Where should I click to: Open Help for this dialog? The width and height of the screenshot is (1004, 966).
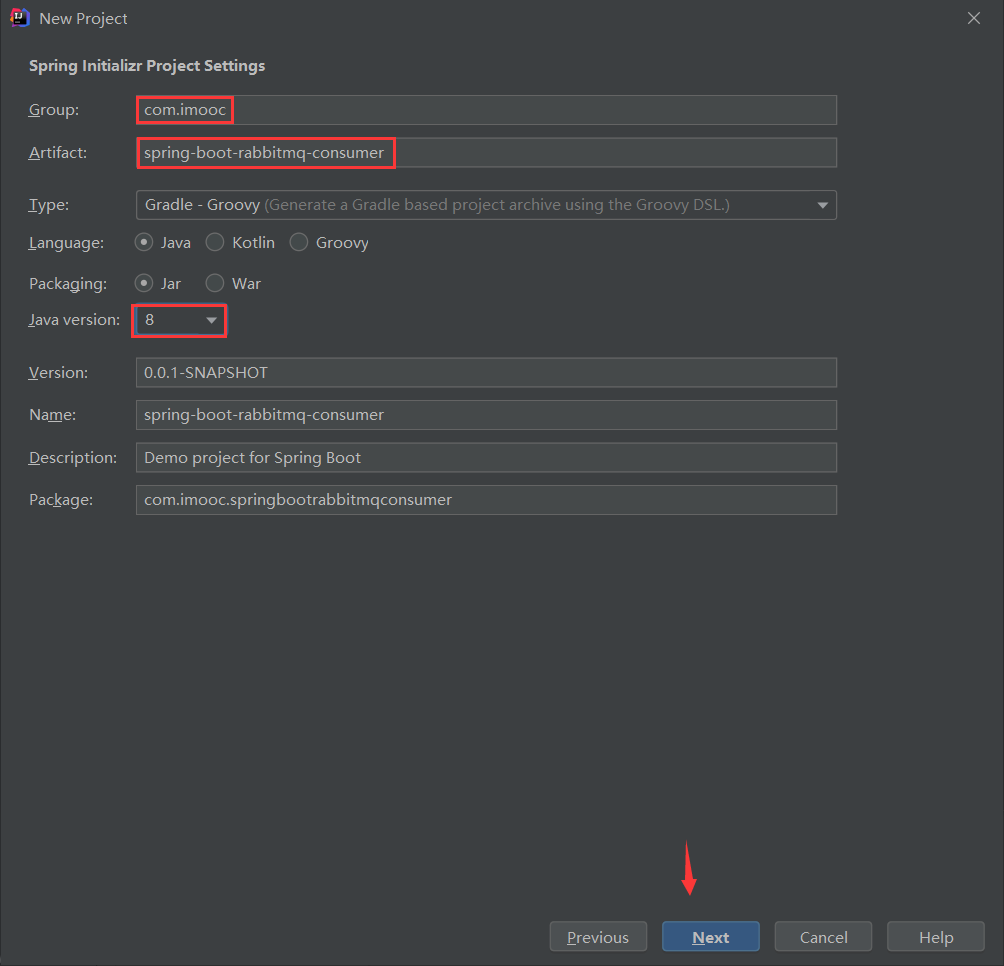(x=936, y=937)
